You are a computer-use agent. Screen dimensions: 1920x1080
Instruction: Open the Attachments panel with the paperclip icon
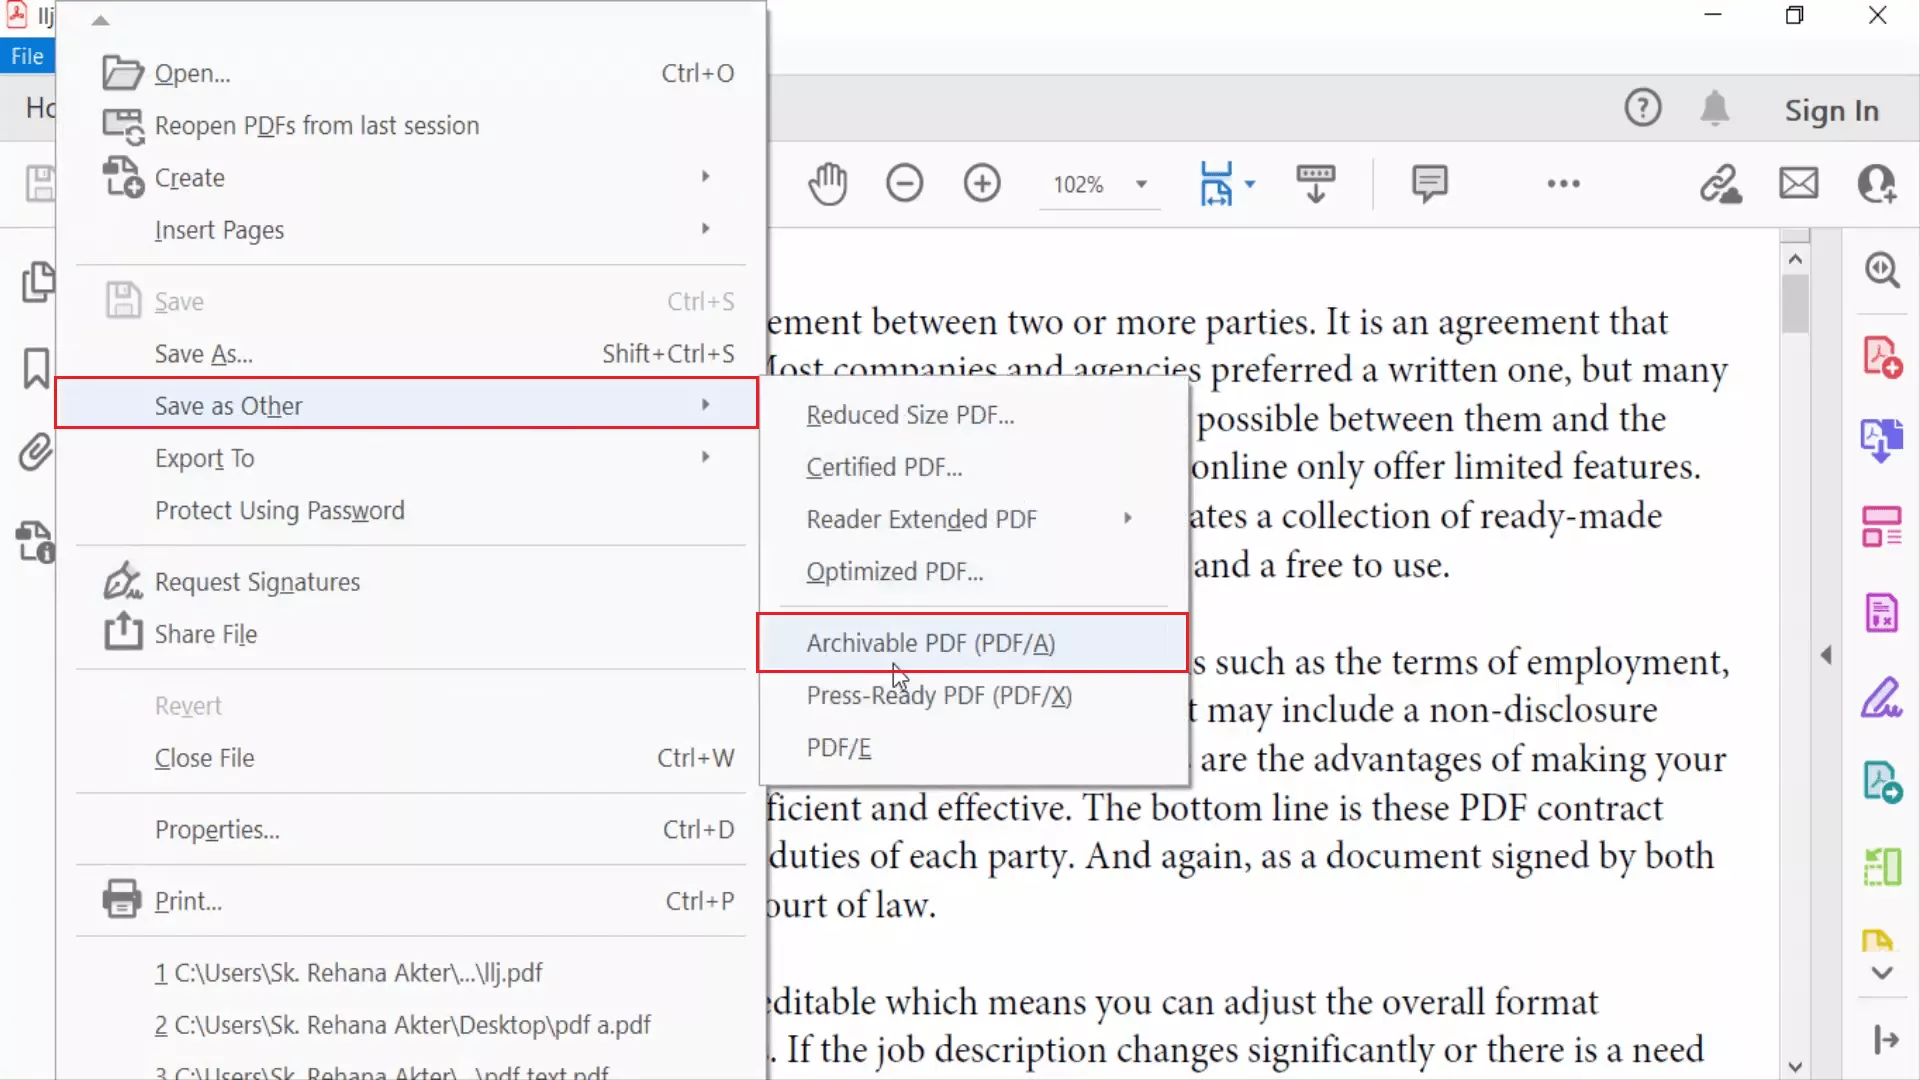point(34,453)
